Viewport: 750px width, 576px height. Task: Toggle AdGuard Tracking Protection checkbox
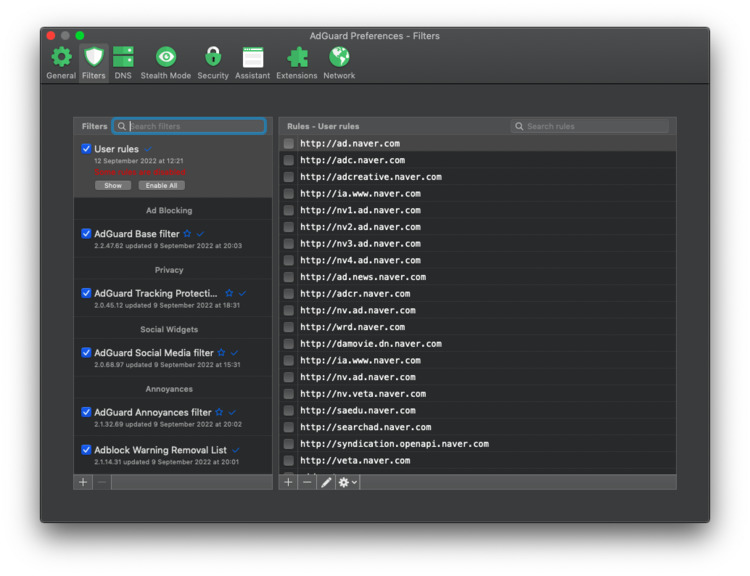click(86, 293)
